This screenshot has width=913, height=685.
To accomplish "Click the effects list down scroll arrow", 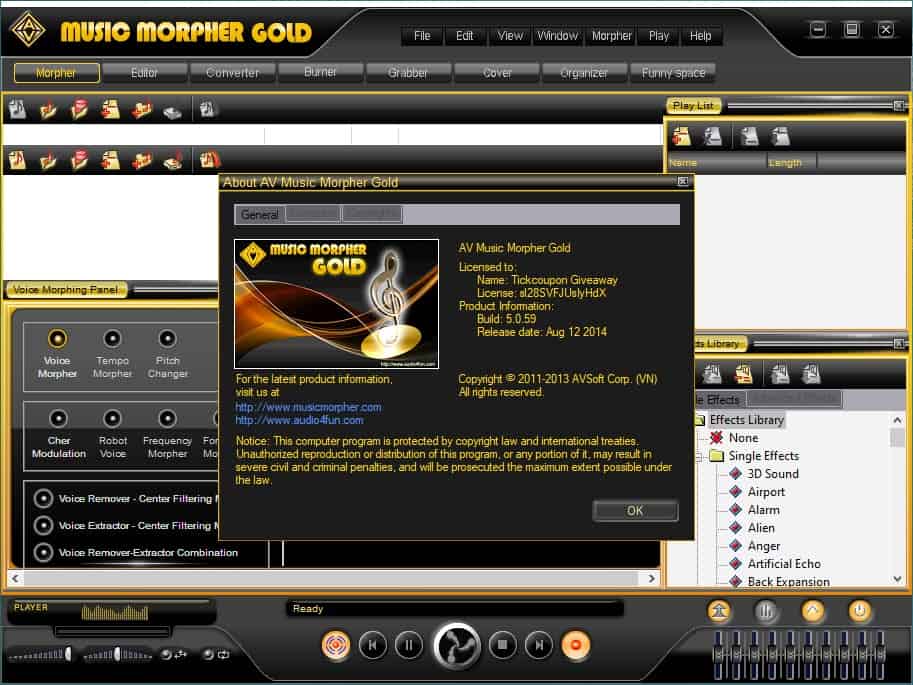I will (897, 580).
